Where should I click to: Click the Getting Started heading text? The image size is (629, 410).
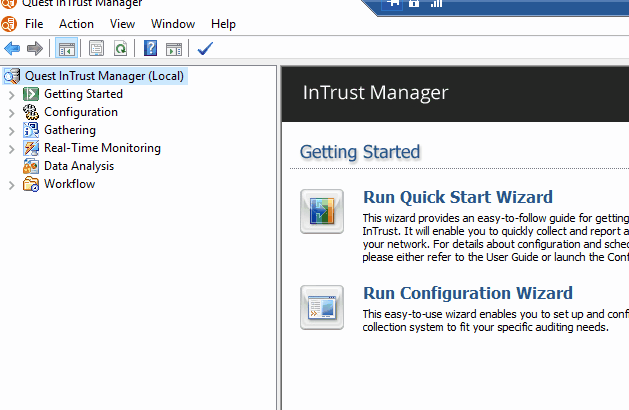pyautogui.click(x=360, y=152)
